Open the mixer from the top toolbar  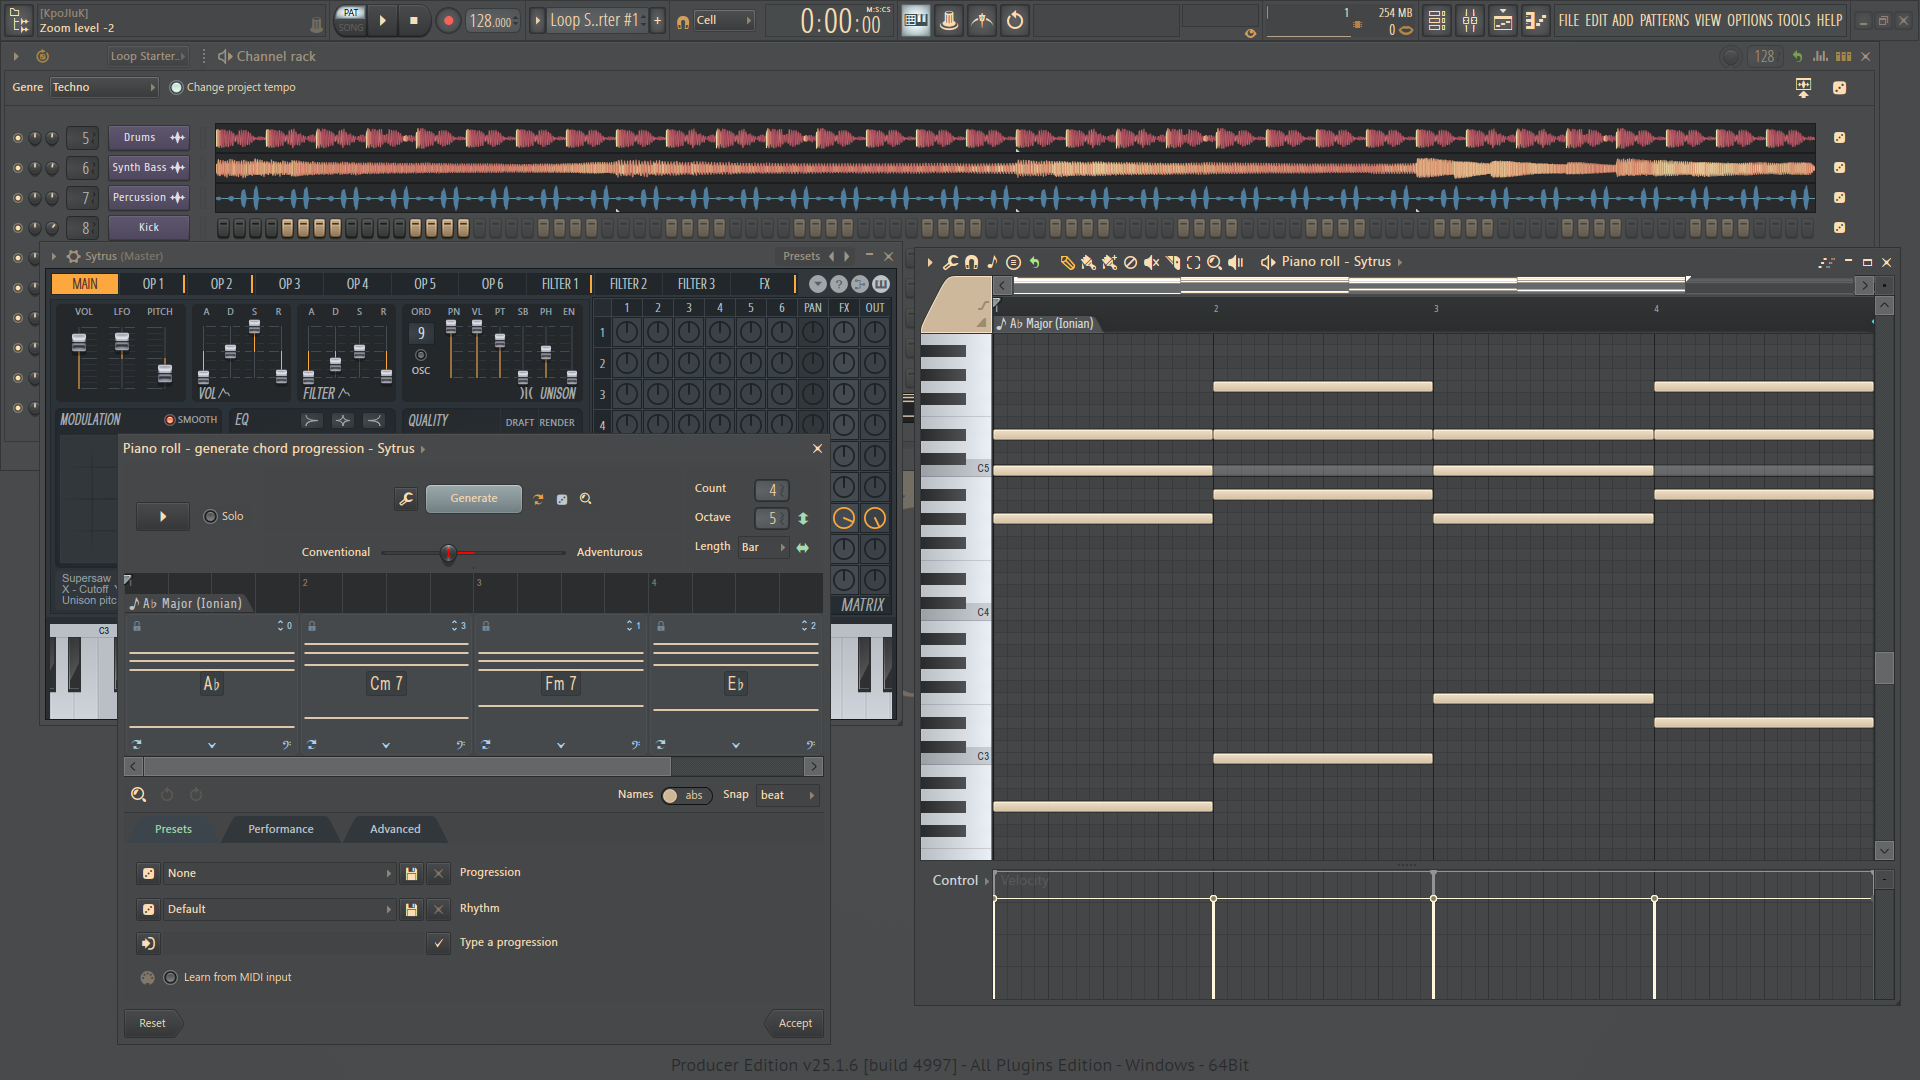[x=1470, y=20]
